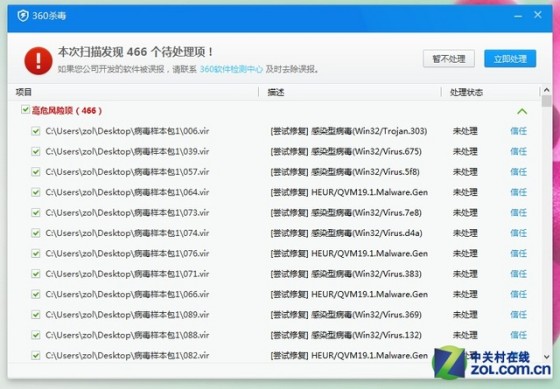560x389 pixels.
Task: Click 信任 link for 006.vir
Action: (519, 131)
